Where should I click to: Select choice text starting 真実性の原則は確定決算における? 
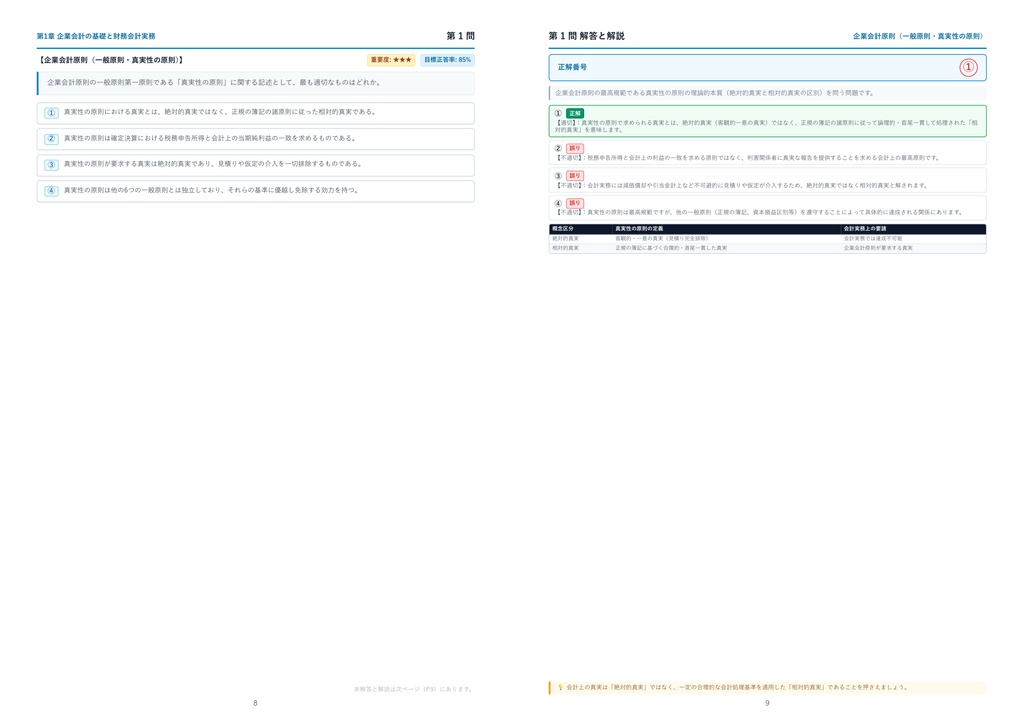click(210, 138)
